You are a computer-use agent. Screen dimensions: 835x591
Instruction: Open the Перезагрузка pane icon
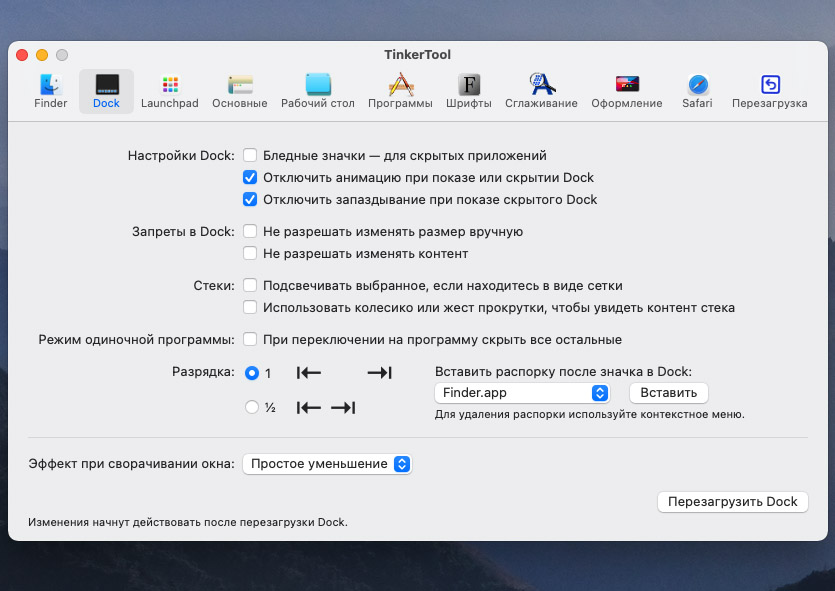tap(769, 91)
